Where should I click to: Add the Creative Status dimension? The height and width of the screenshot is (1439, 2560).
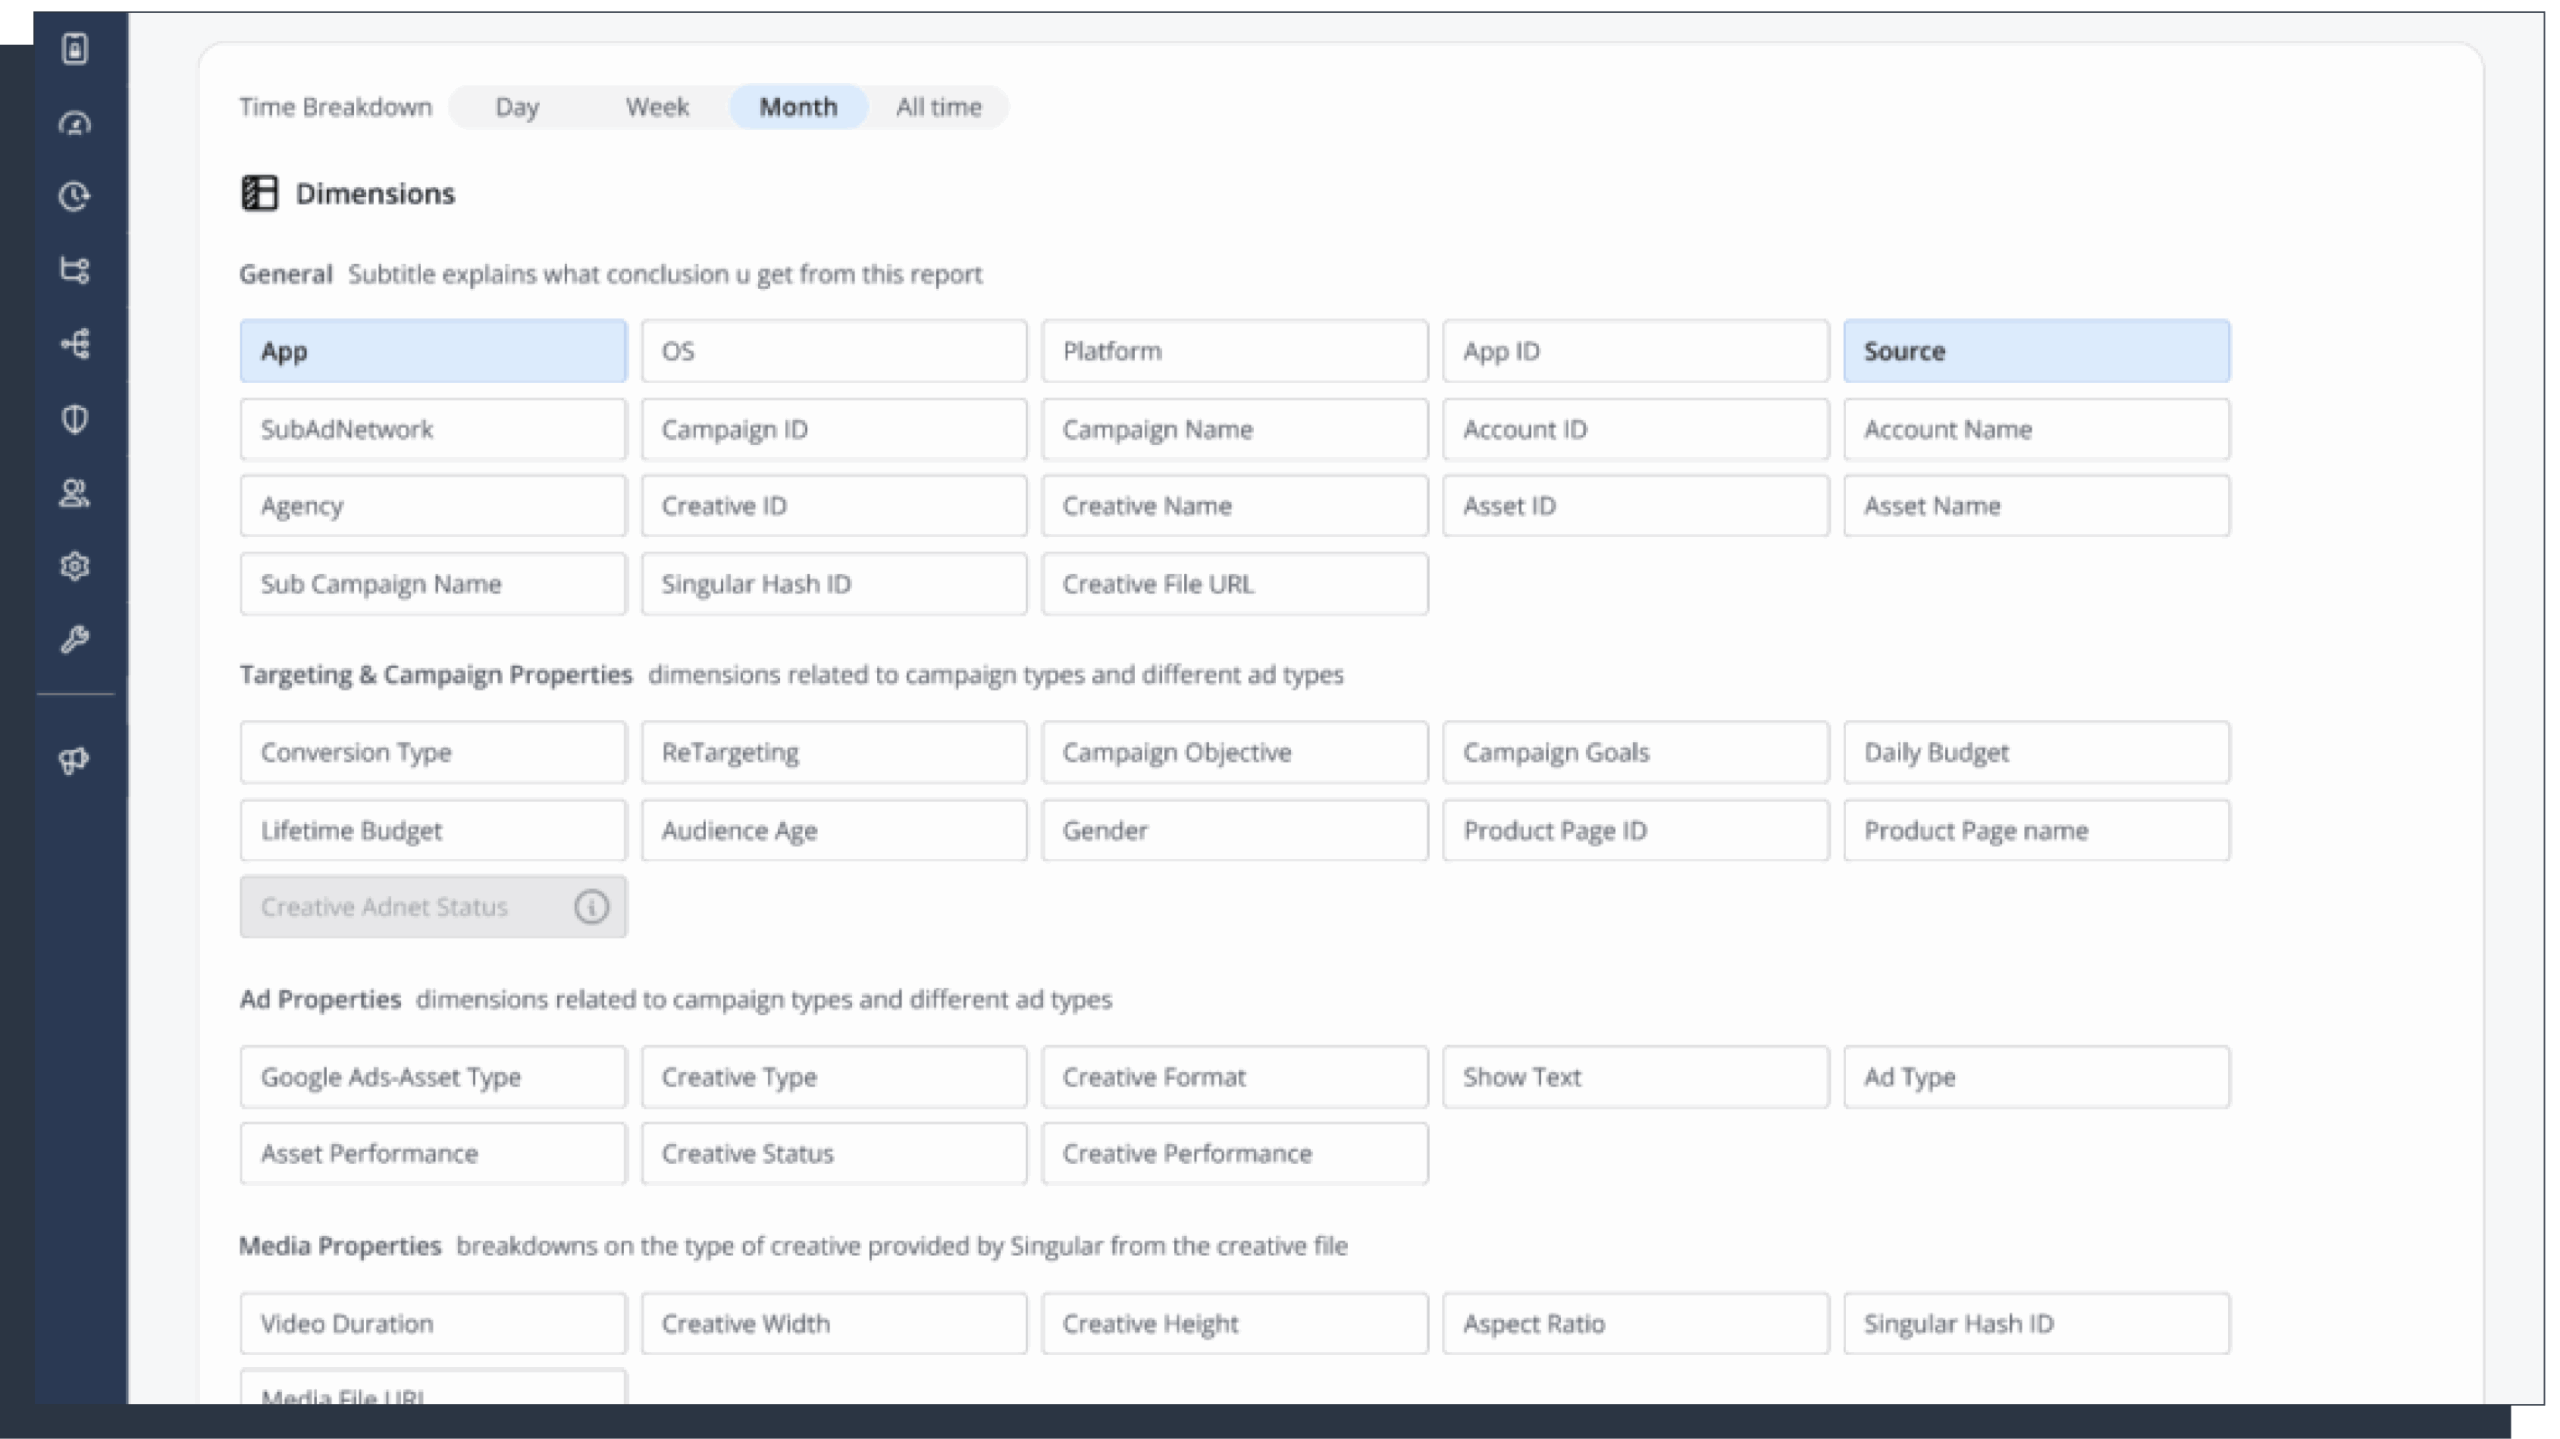coord(834,1154)
